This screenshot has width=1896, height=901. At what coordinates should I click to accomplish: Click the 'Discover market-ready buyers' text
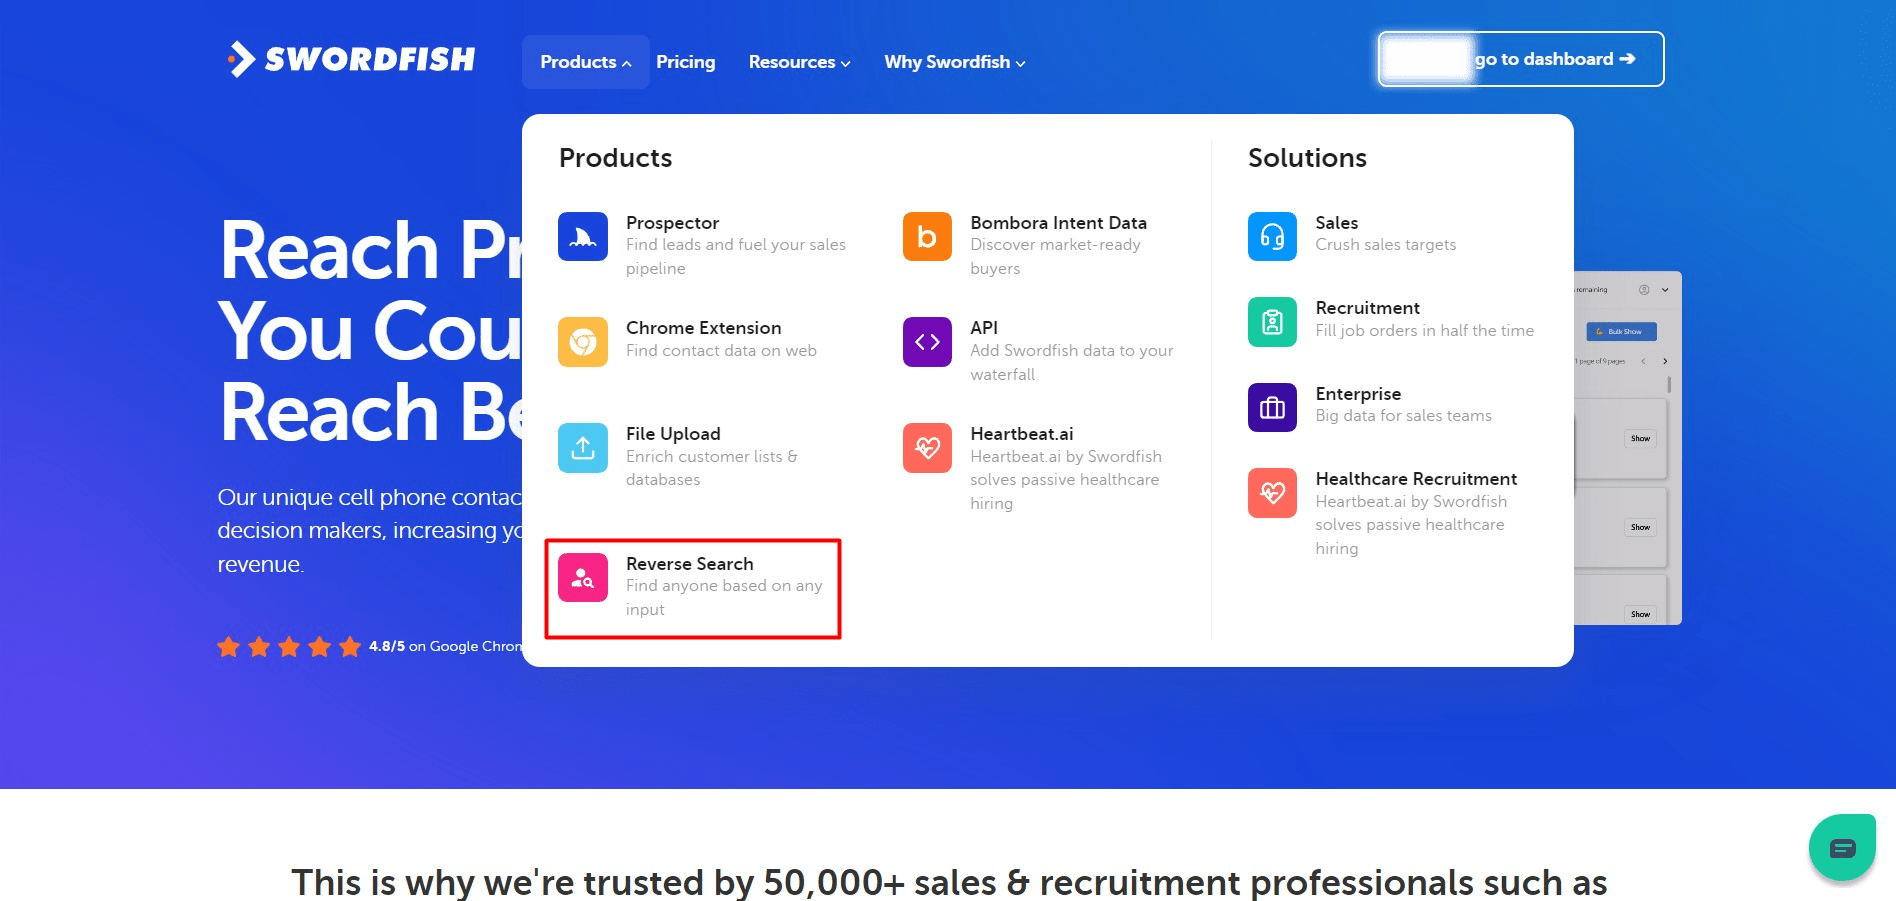[x=1055, y=256]
